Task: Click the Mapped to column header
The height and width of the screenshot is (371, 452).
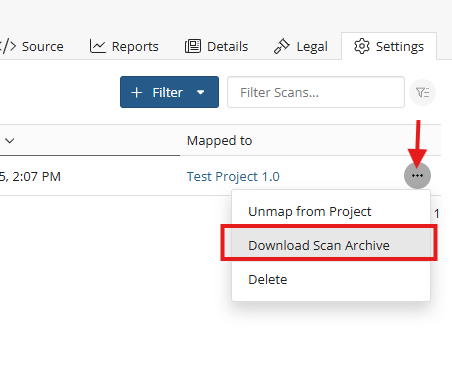Action: click(219, 141)
